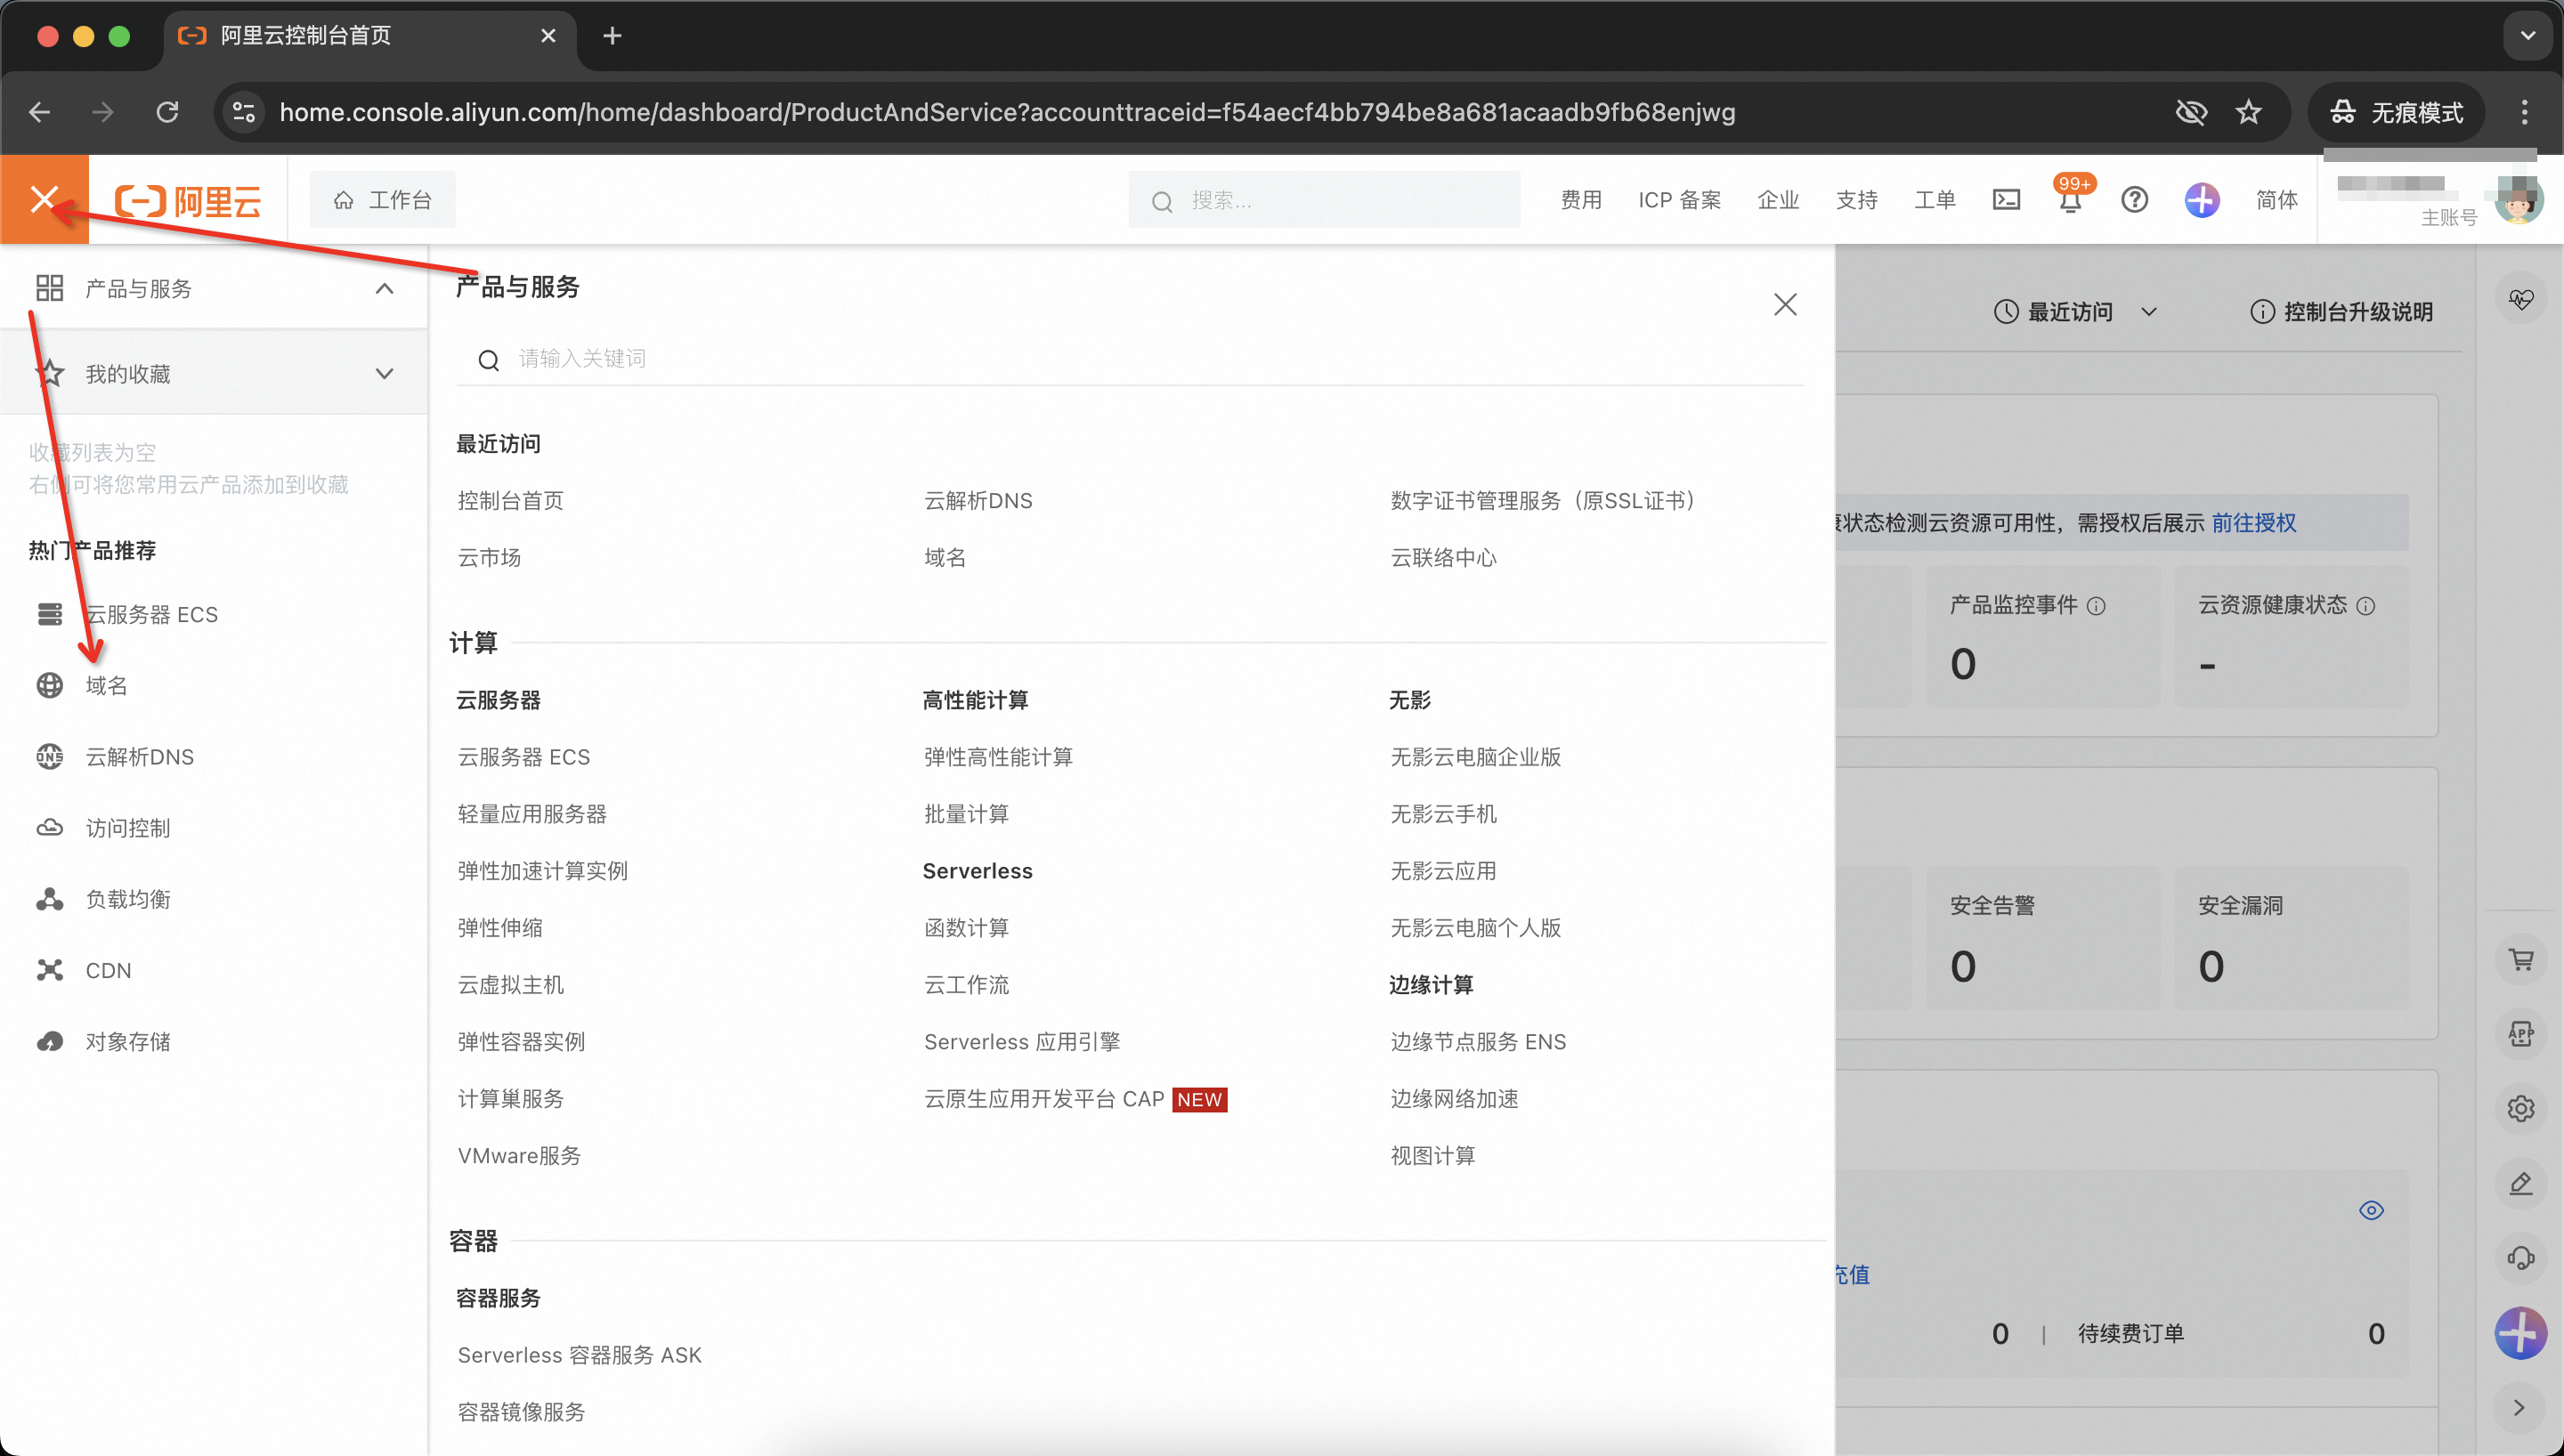
Task: Go back in the browser
Action: pyautogui.click(x=39, y=112)
